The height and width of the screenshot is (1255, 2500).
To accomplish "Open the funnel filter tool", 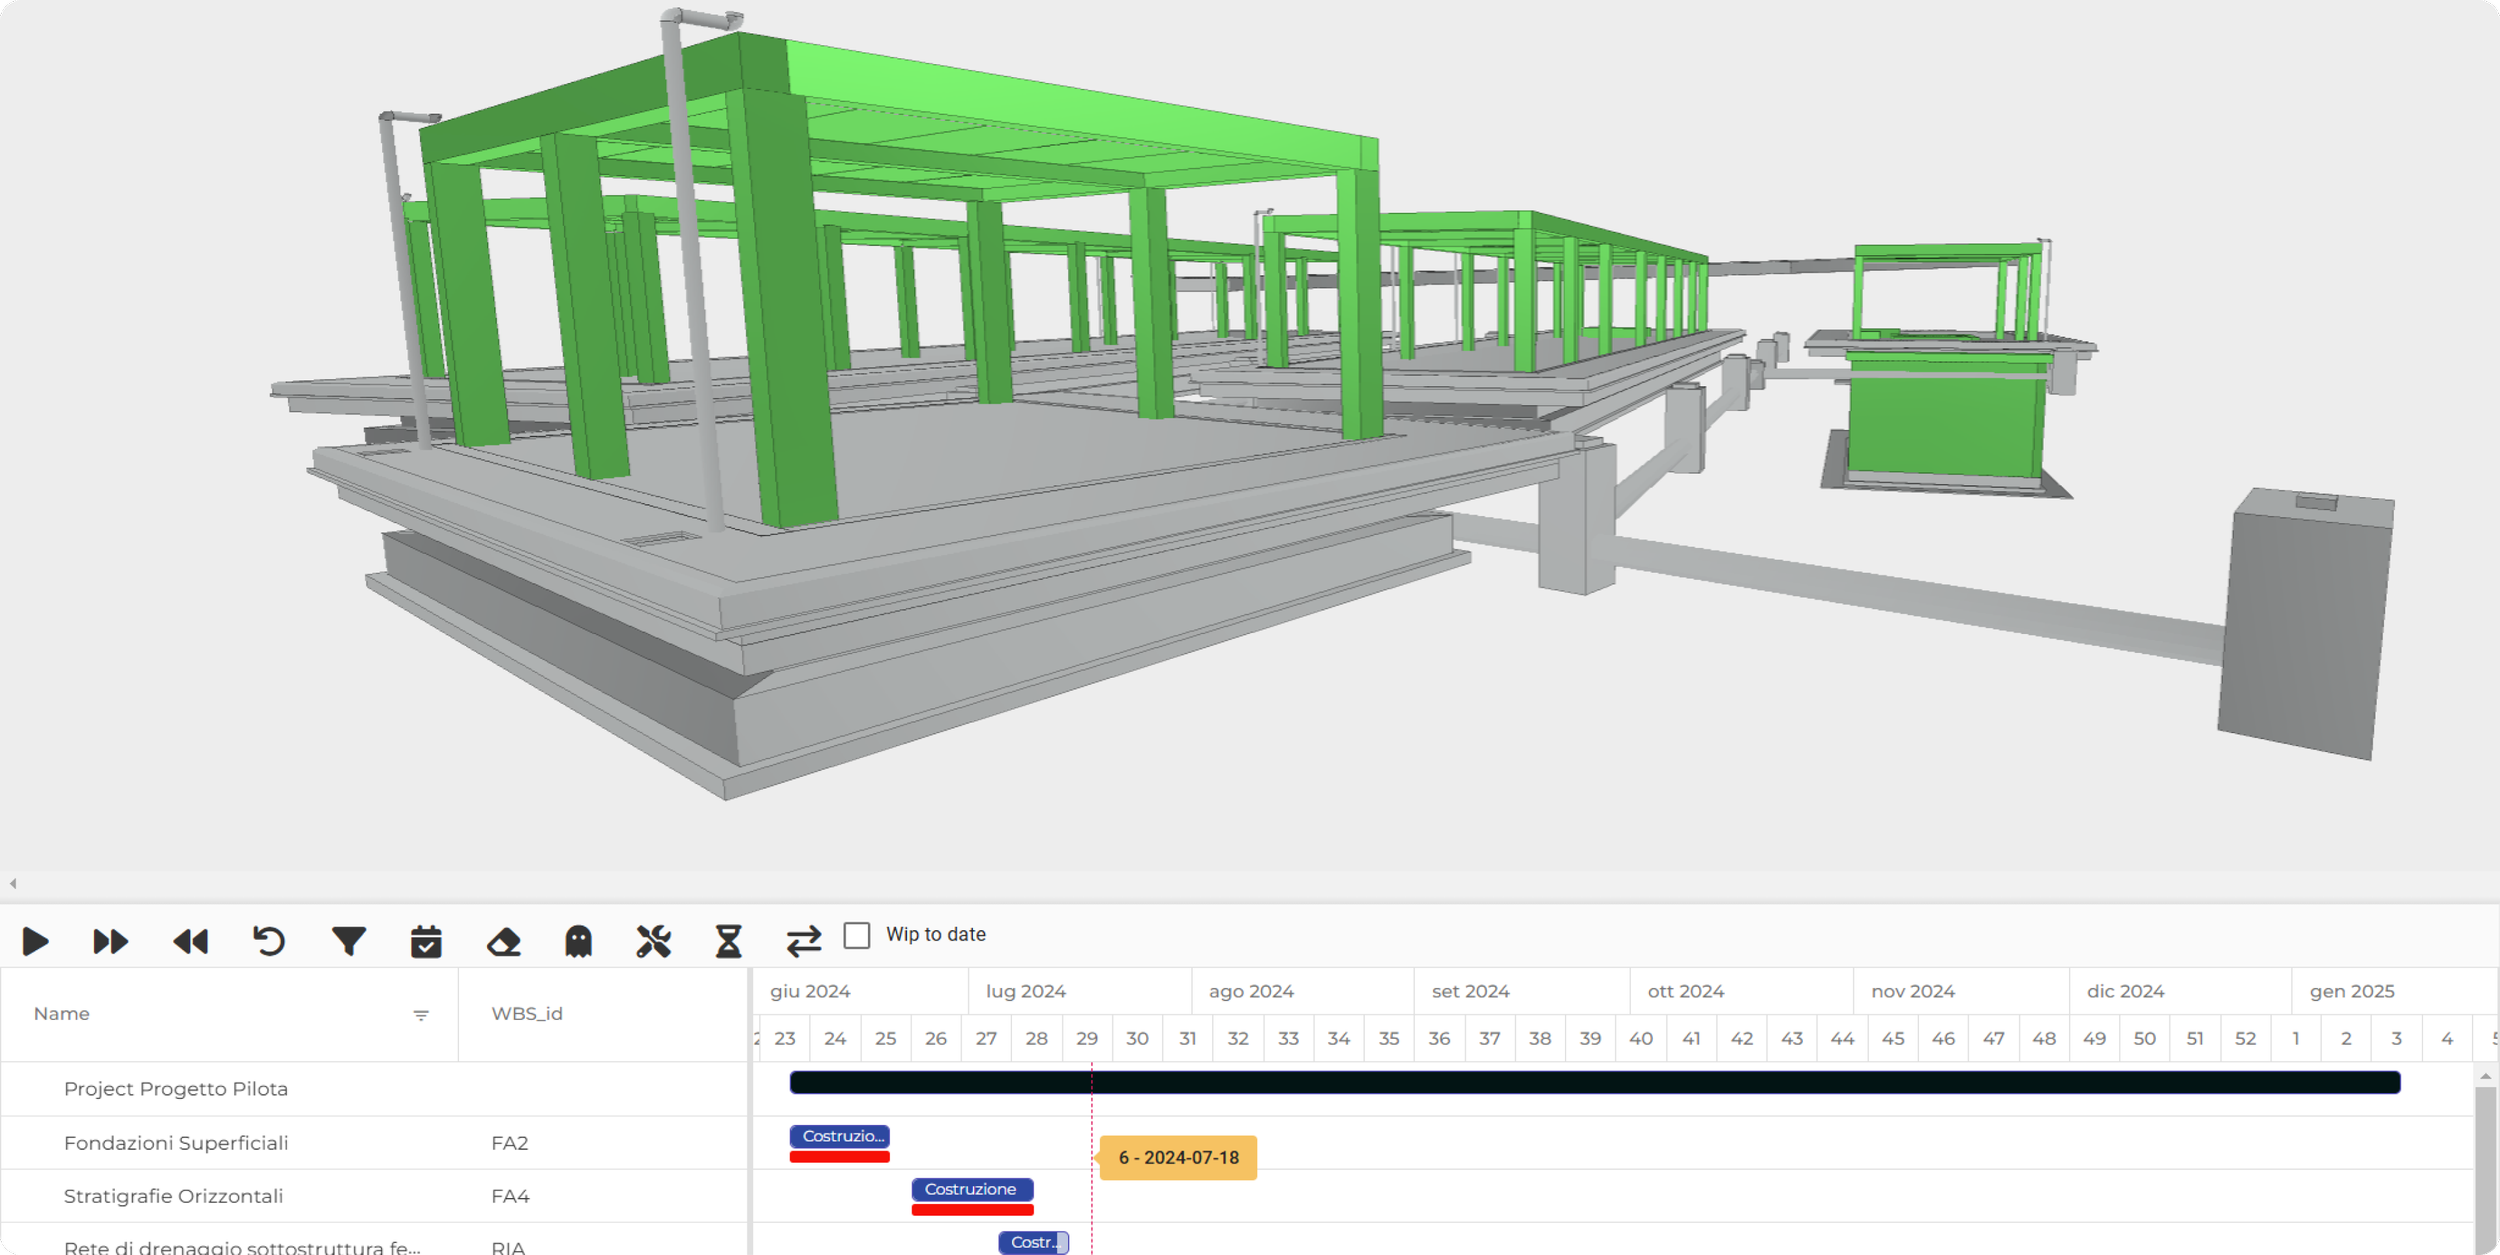I will point(348,941).
